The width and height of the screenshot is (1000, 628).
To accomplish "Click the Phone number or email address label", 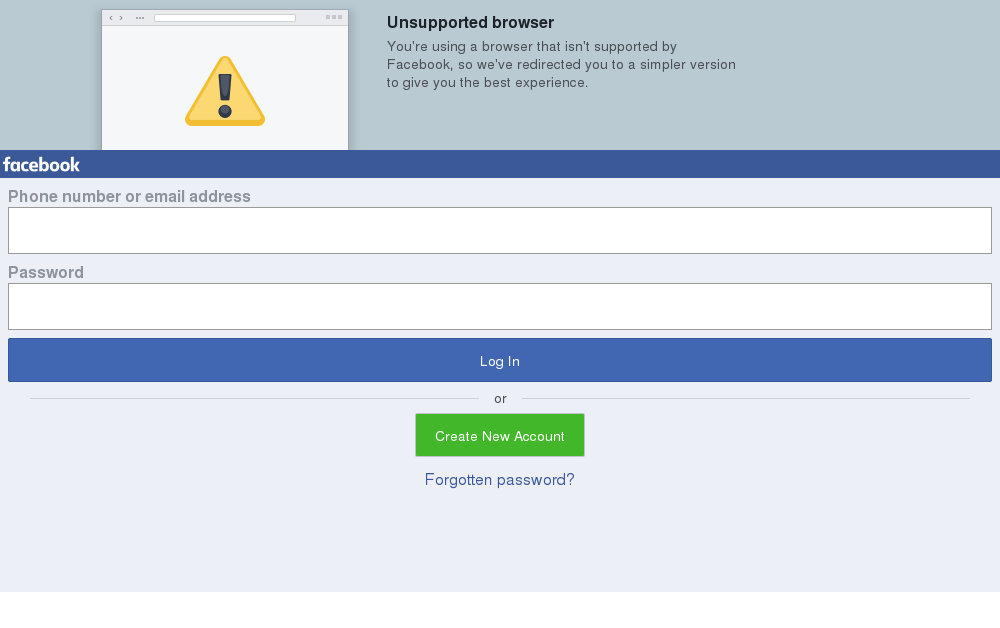I will pyautogui.click(x=129, y=196).
